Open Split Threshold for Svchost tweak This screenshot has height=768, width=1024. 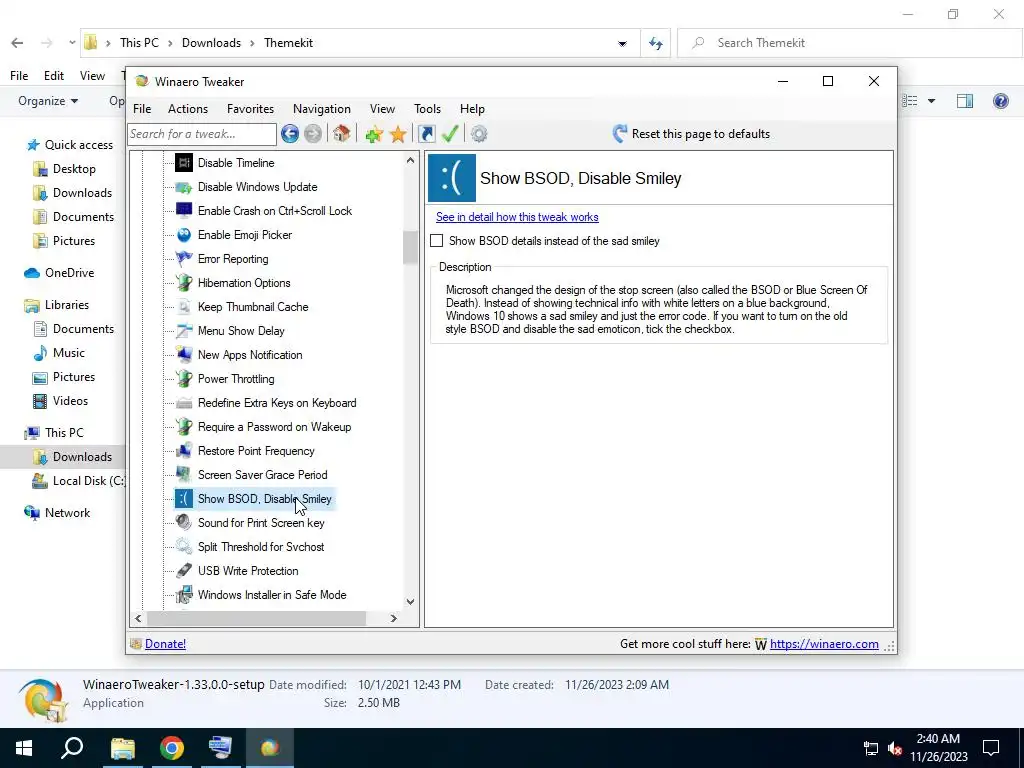tap(261, 547)
